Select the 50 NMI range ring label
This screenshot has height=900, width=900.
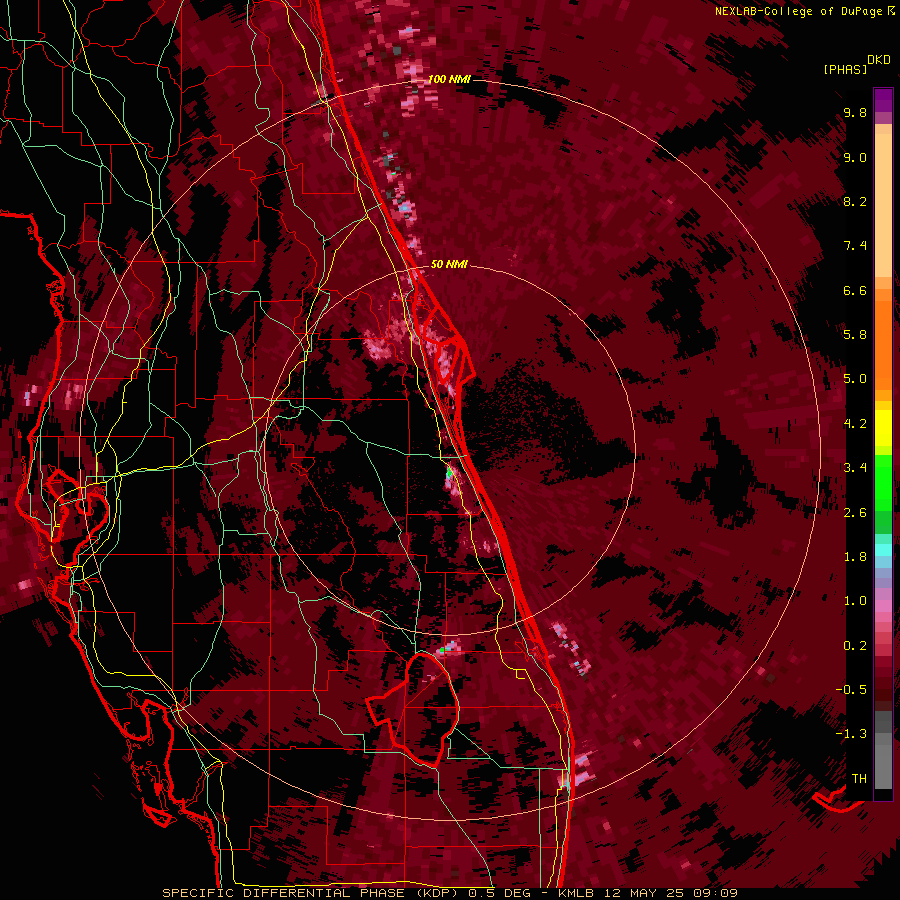coord(449,264)
